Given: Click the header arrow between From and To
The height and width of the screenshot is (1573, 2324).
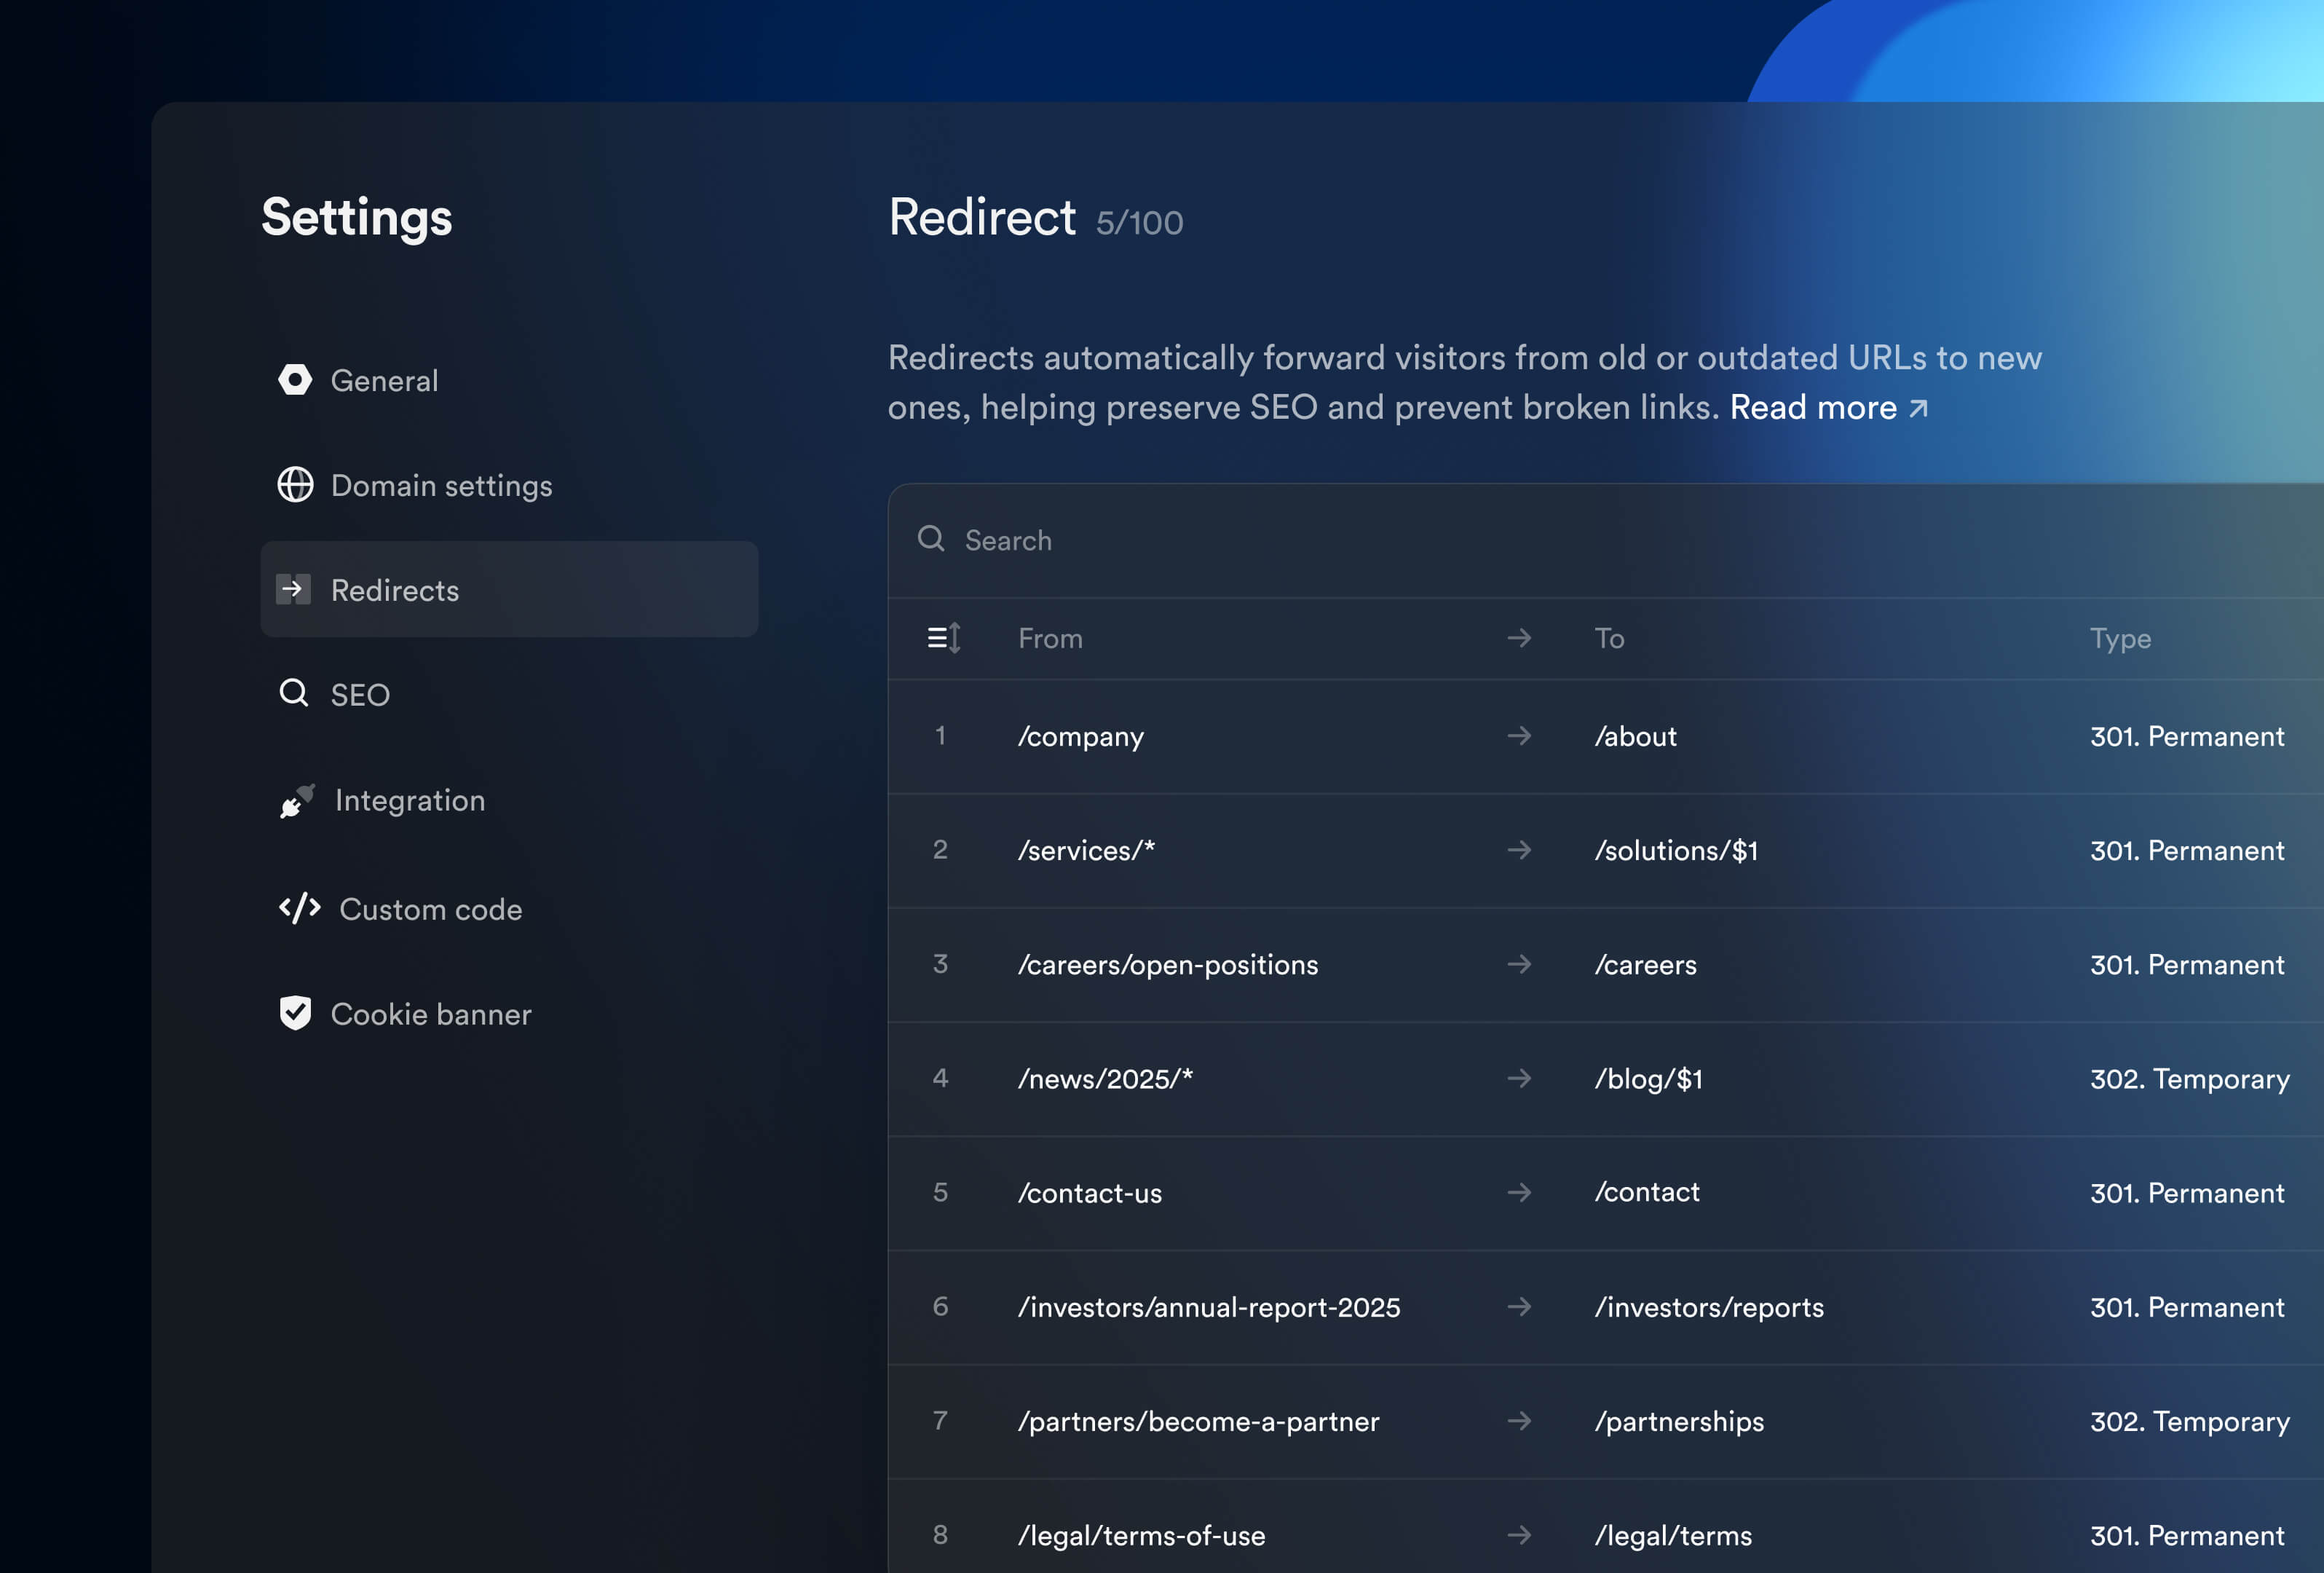Looking at the screenshot, I should [x=1519, y=638].
